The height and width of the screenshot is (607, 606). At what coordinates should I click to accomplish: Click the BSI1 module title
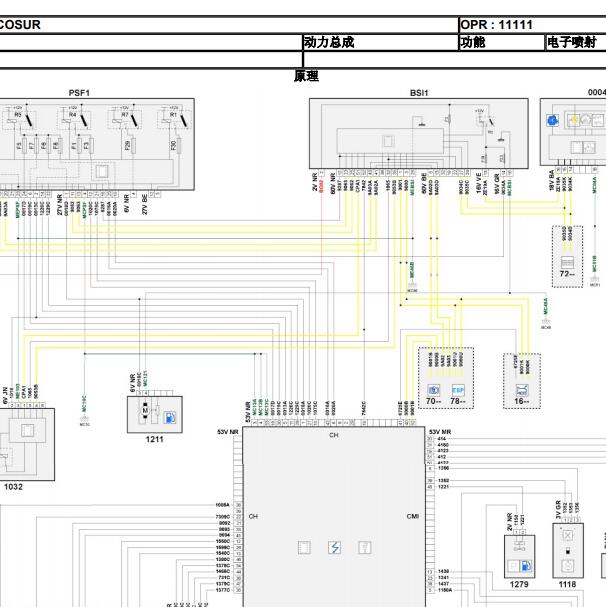[418, 92]
